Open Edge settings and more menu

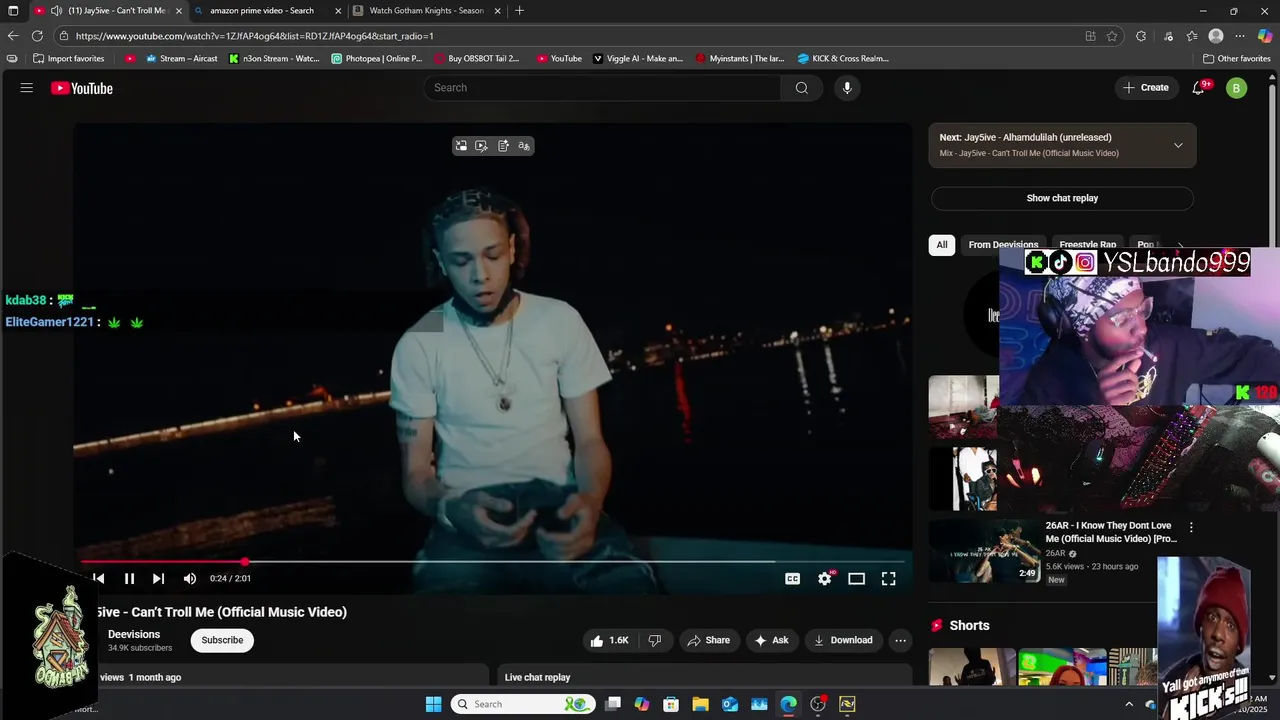point(1240,36)
